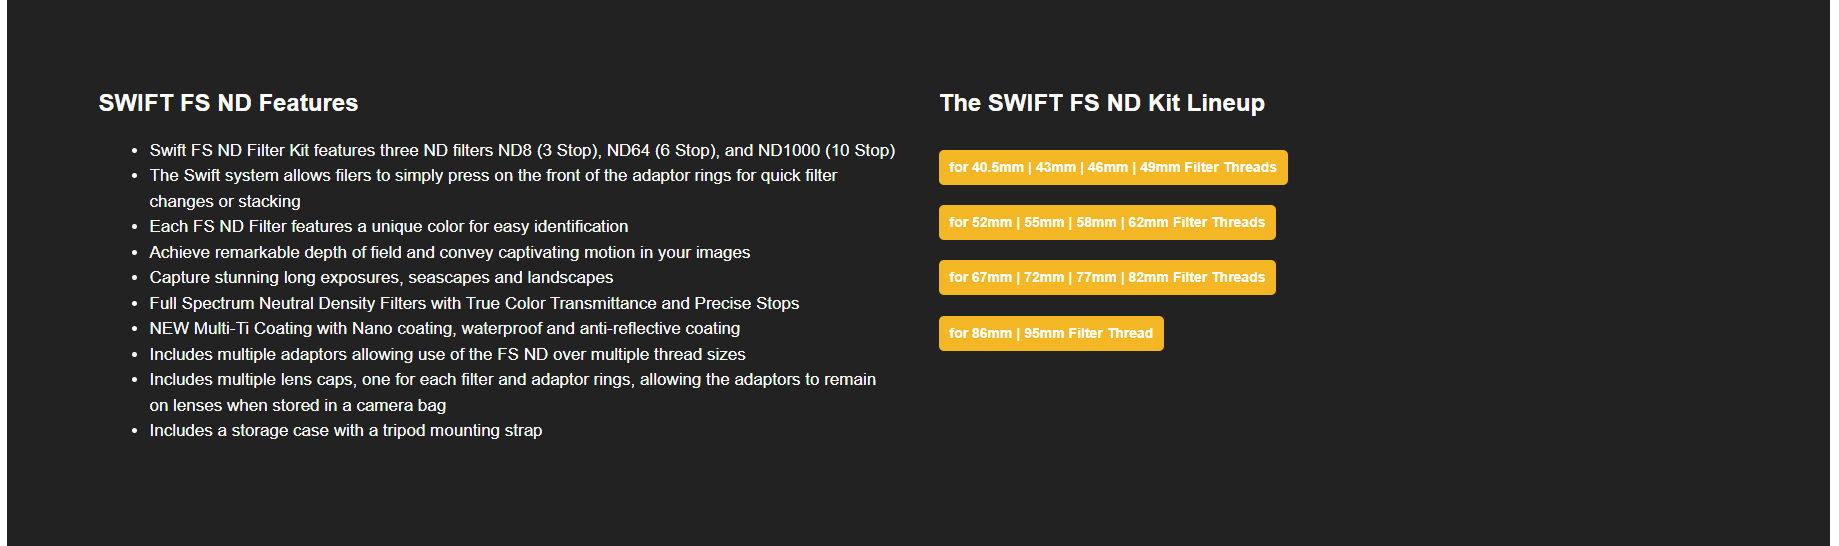
Task: Click the "unique color for easy identification" line
Action: (x=389, y=226)
